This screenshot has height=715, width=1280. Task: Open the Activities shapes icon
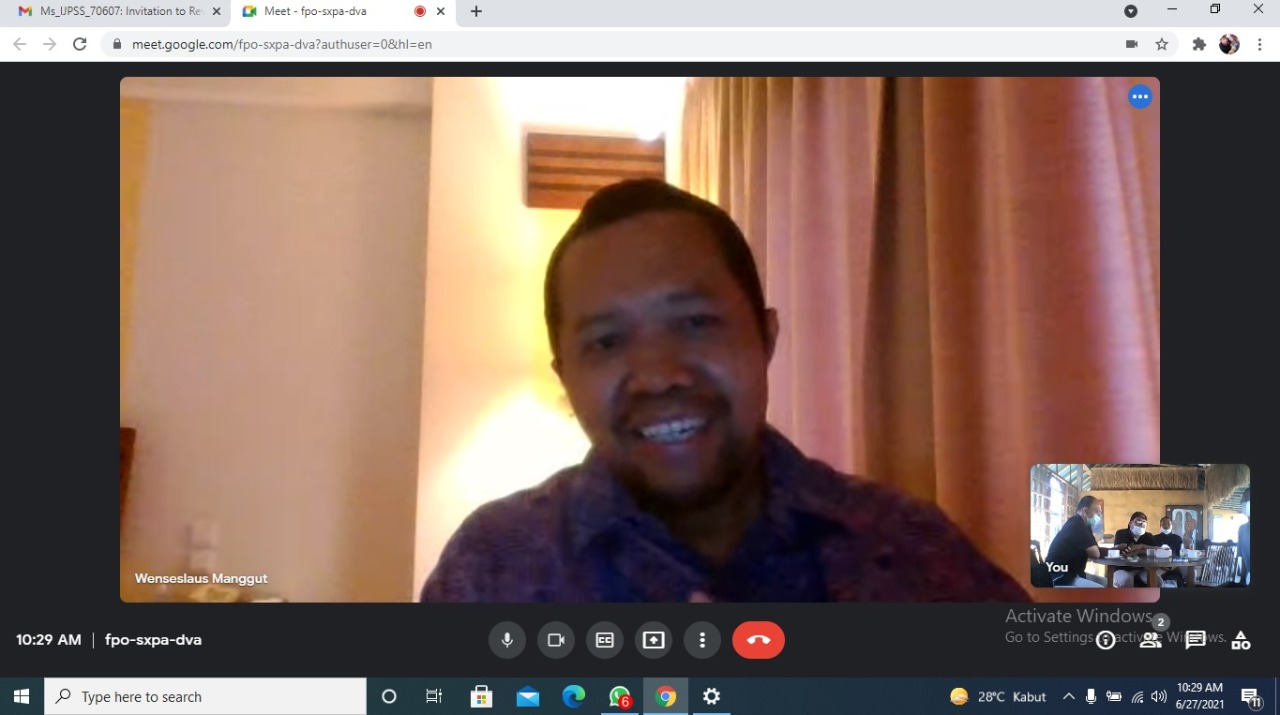click(x=1241, y=640)
